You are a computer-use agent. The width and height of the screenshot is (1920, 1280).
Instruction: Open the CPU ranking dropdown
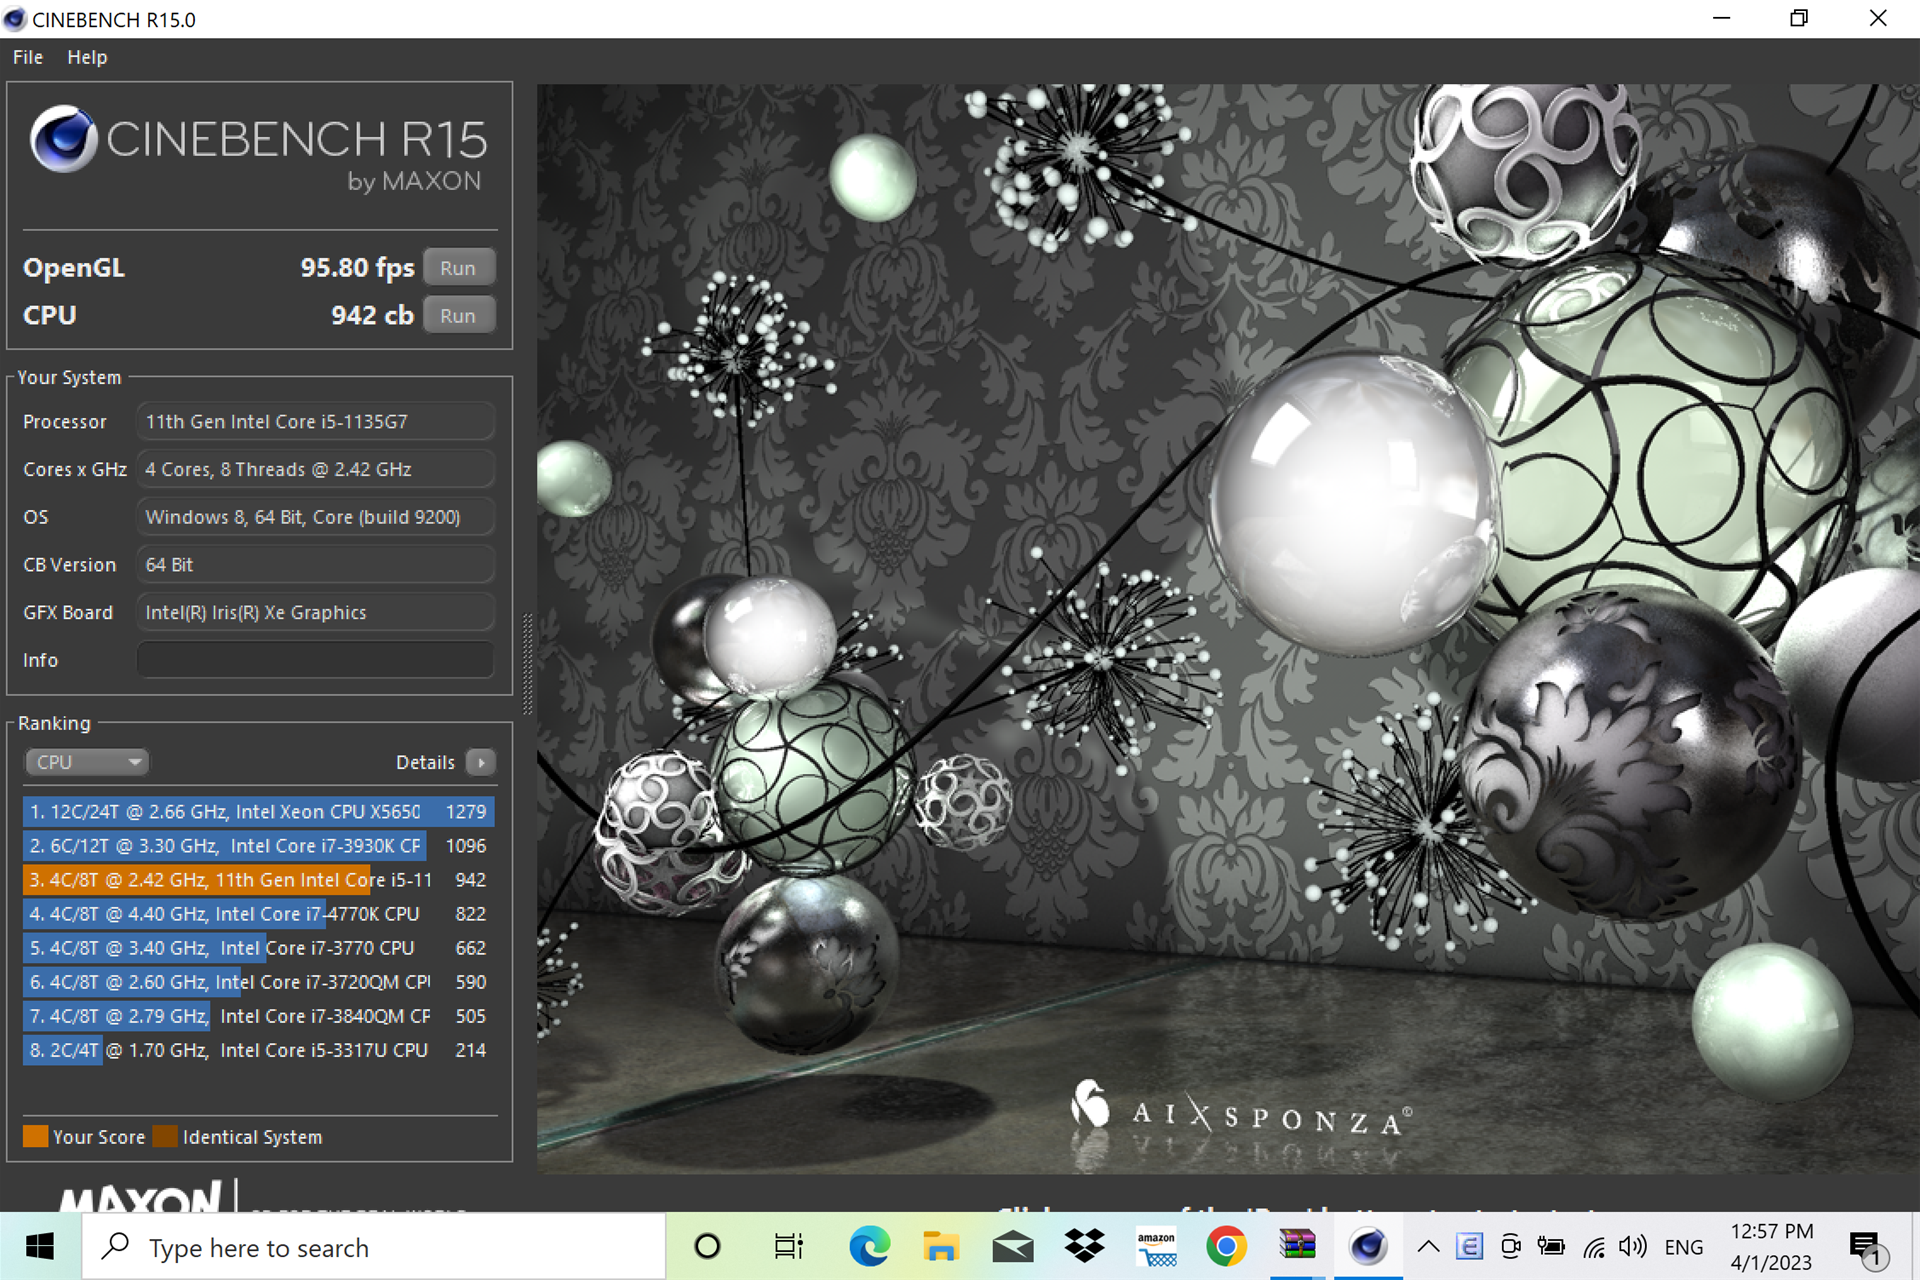click(87, 762)
